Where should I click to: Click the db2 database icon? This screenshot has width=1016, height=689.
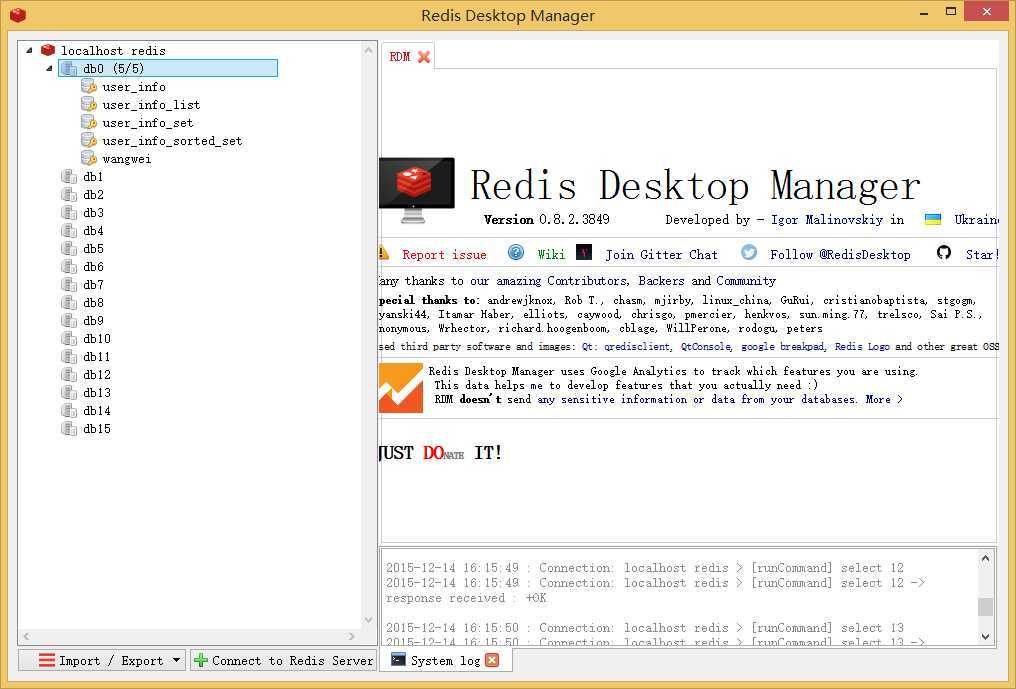(x=69, y=194)
